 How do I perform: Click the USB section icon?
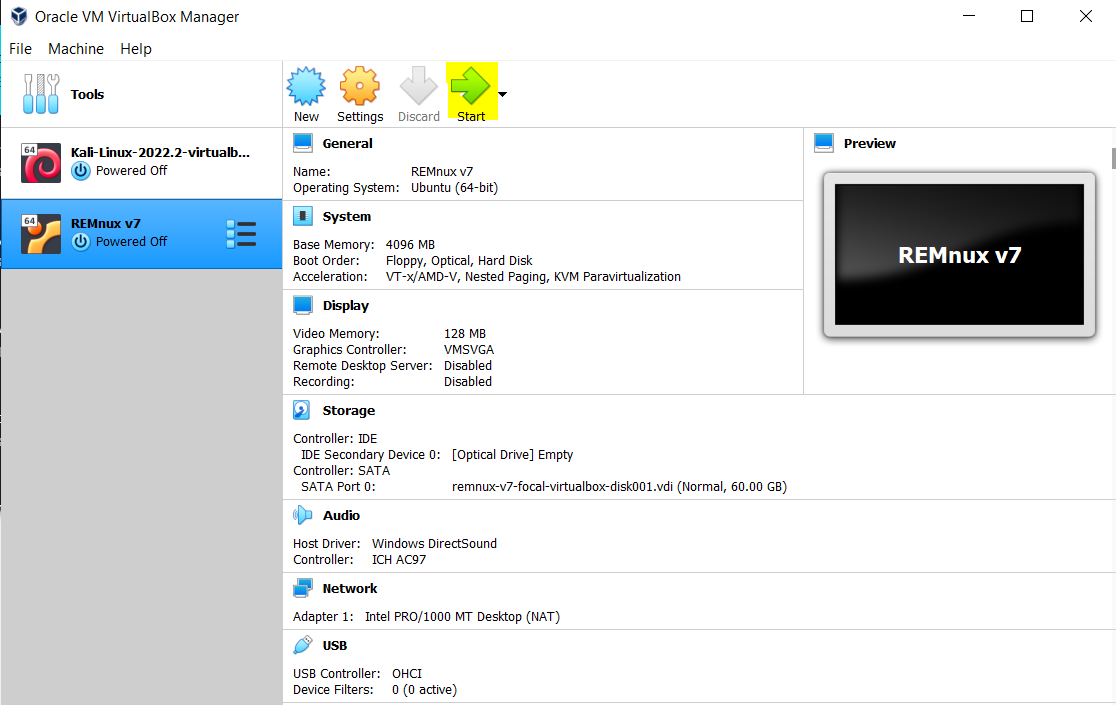[x=302, y=645]
